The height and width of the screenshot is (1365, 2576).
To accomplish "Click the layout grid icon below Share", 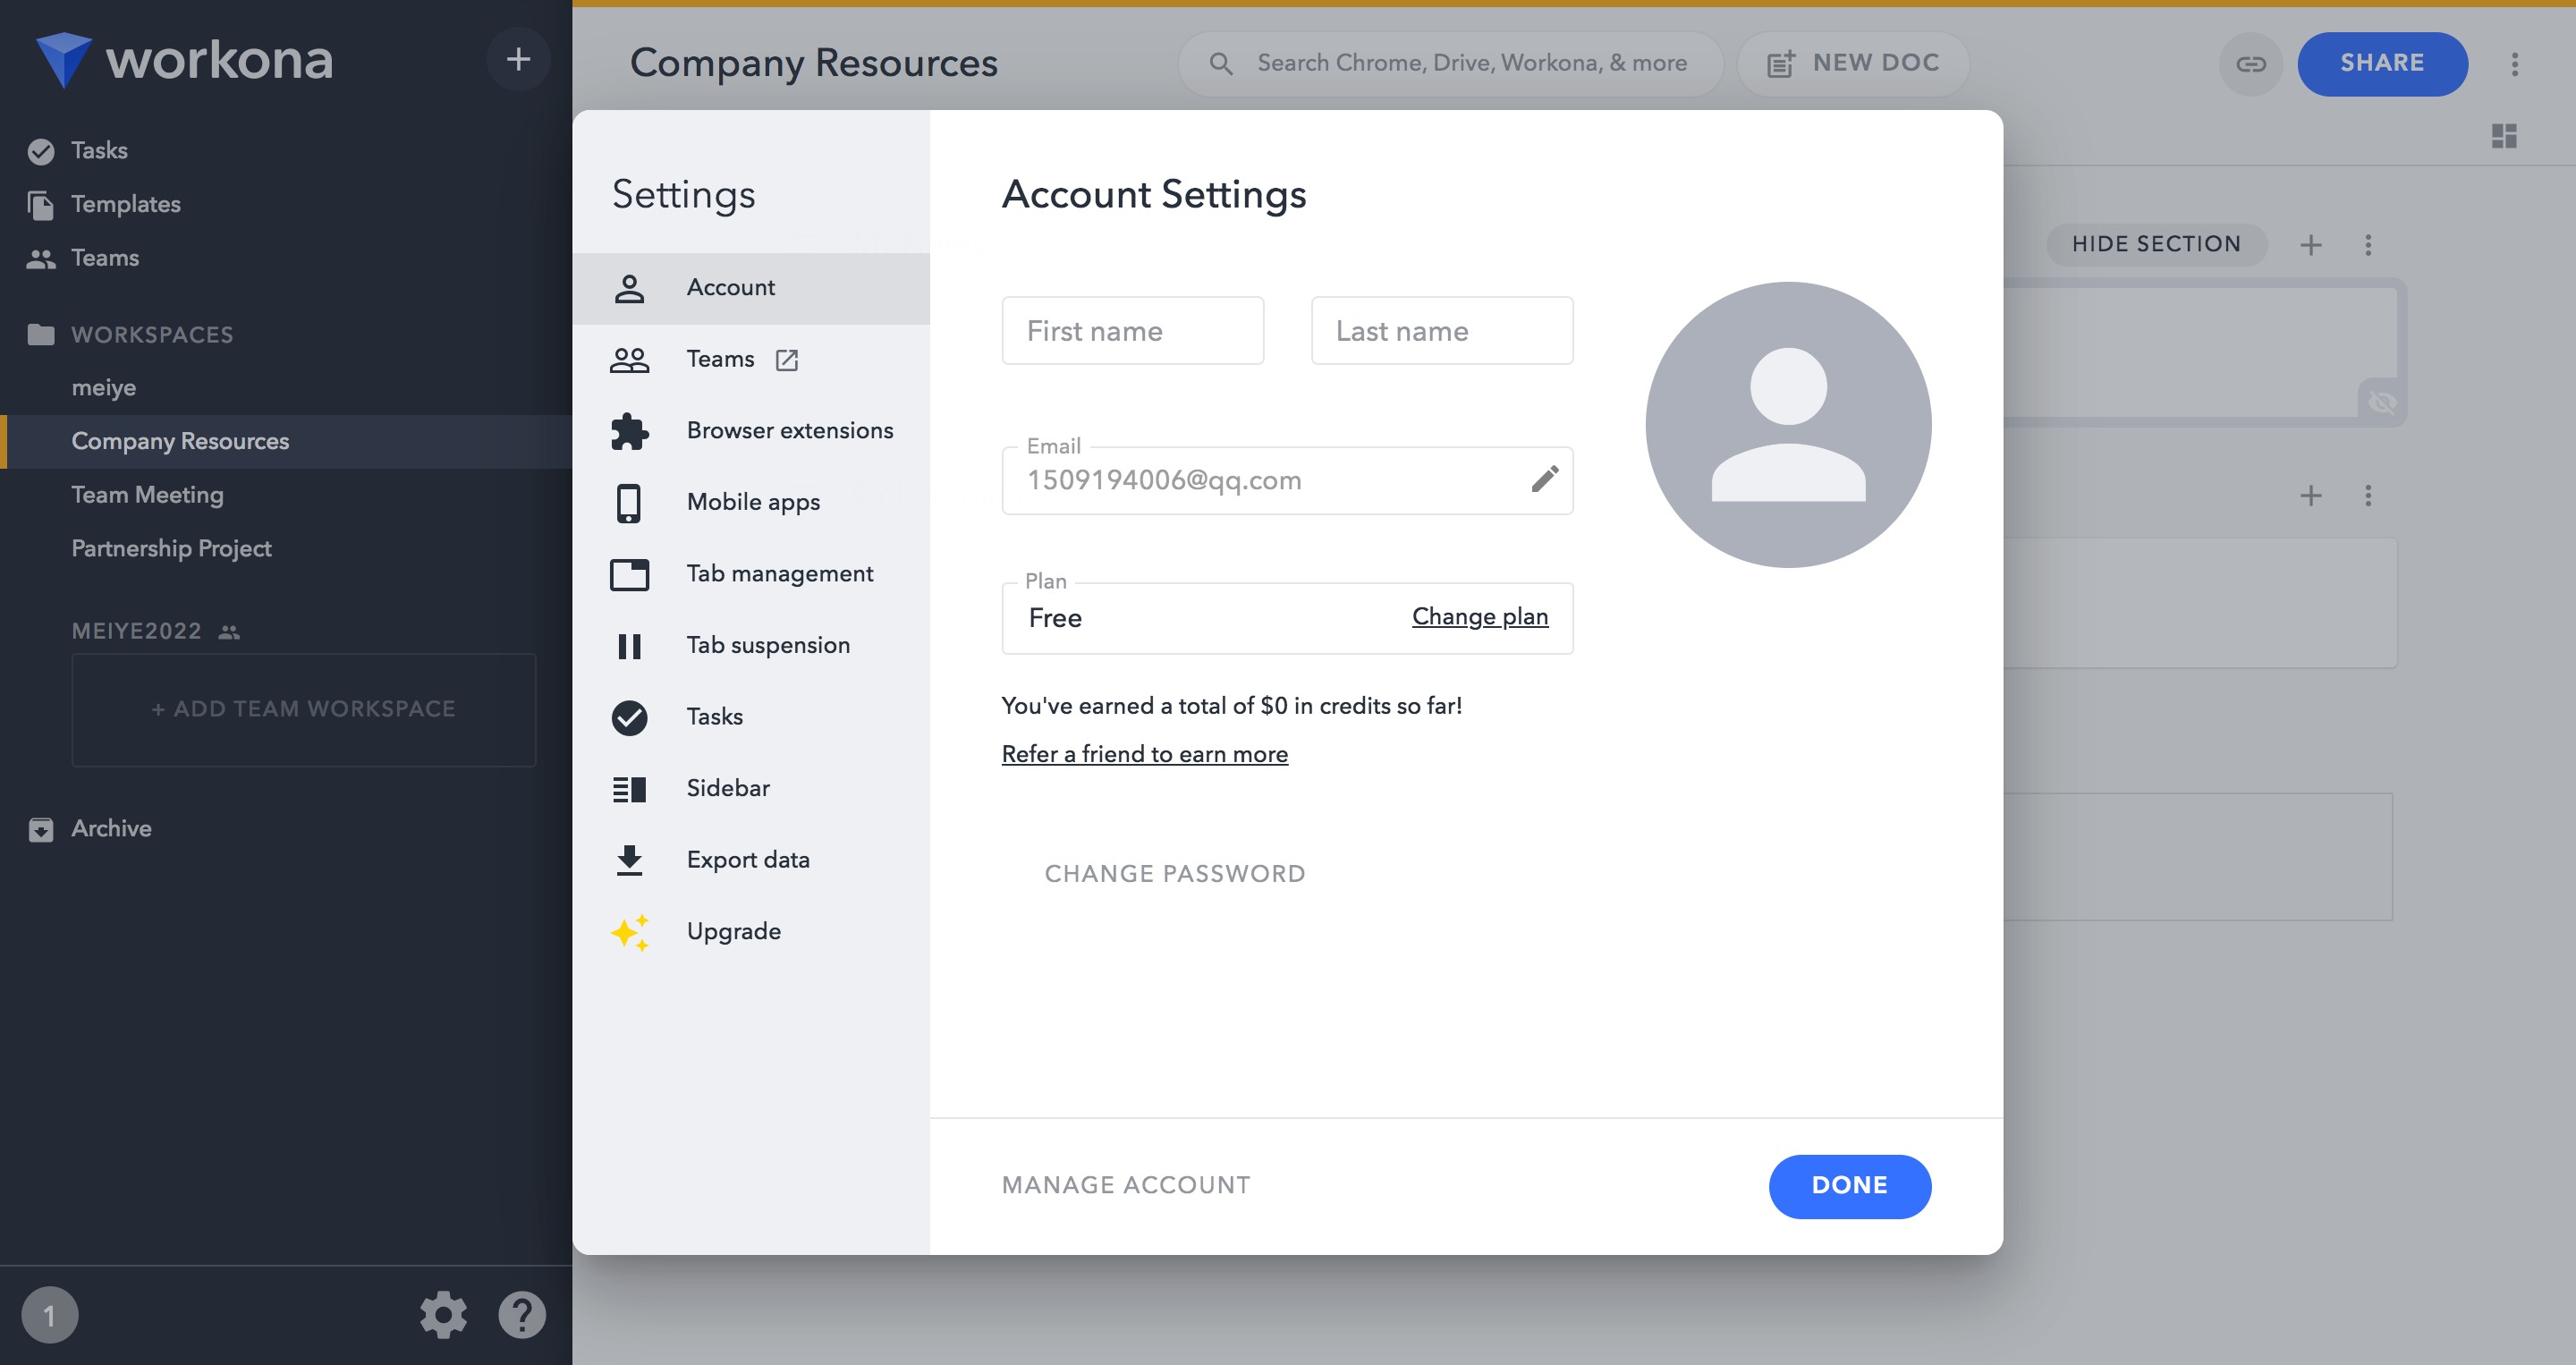I will (2504, 136).
